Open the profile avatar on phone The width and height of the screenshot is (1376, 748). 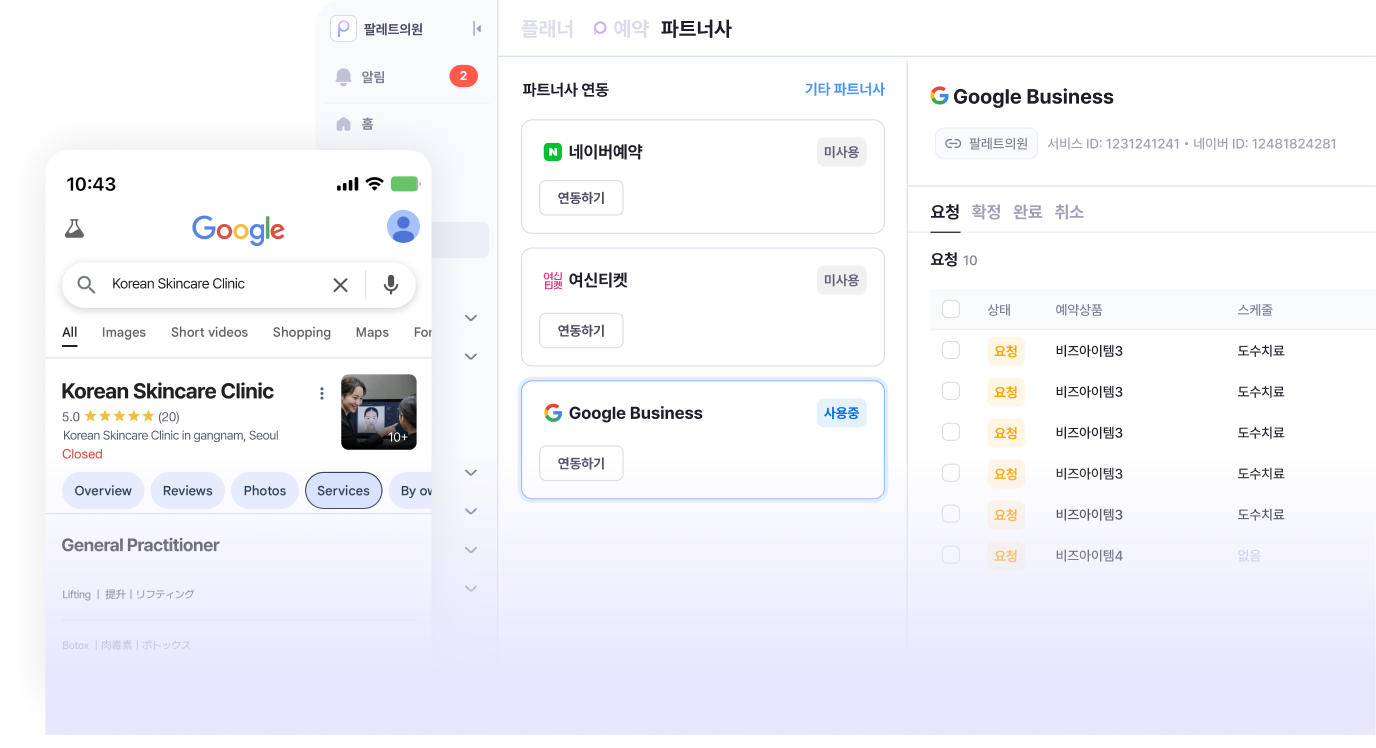coord(403,227)
